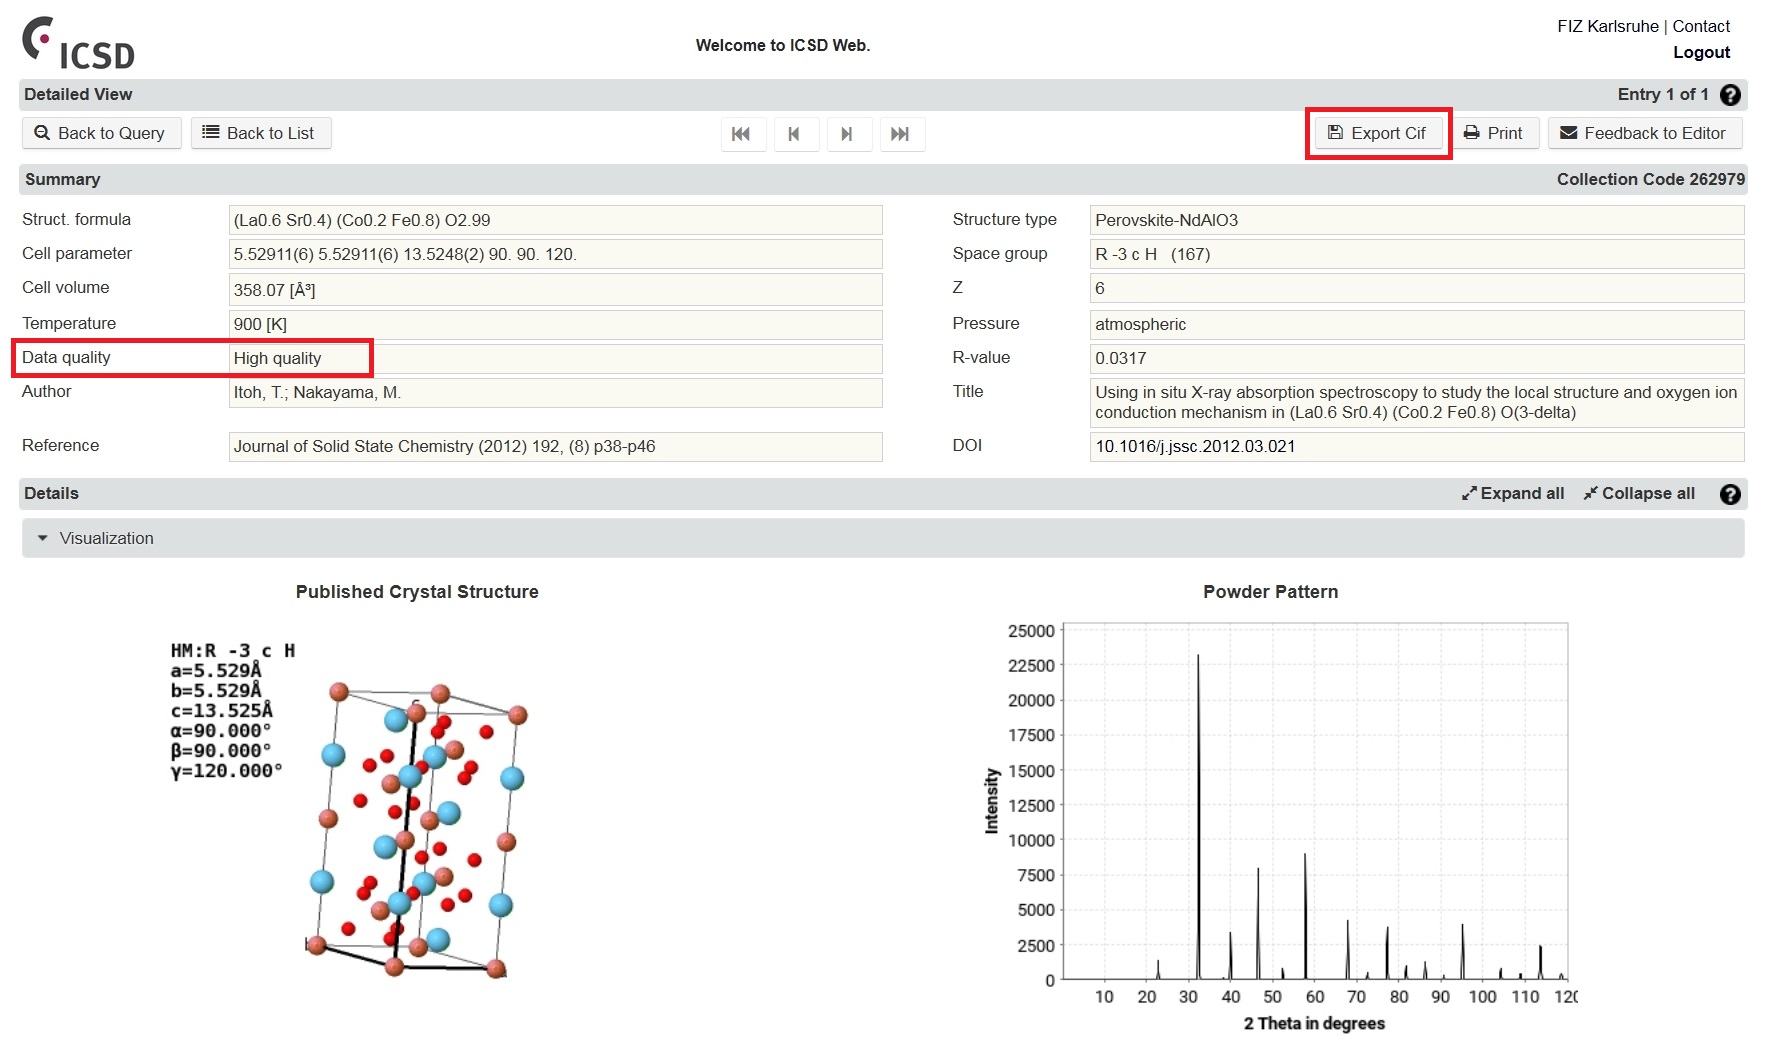
Task: Jump to the first entry record
Action: tap(743, 133)
